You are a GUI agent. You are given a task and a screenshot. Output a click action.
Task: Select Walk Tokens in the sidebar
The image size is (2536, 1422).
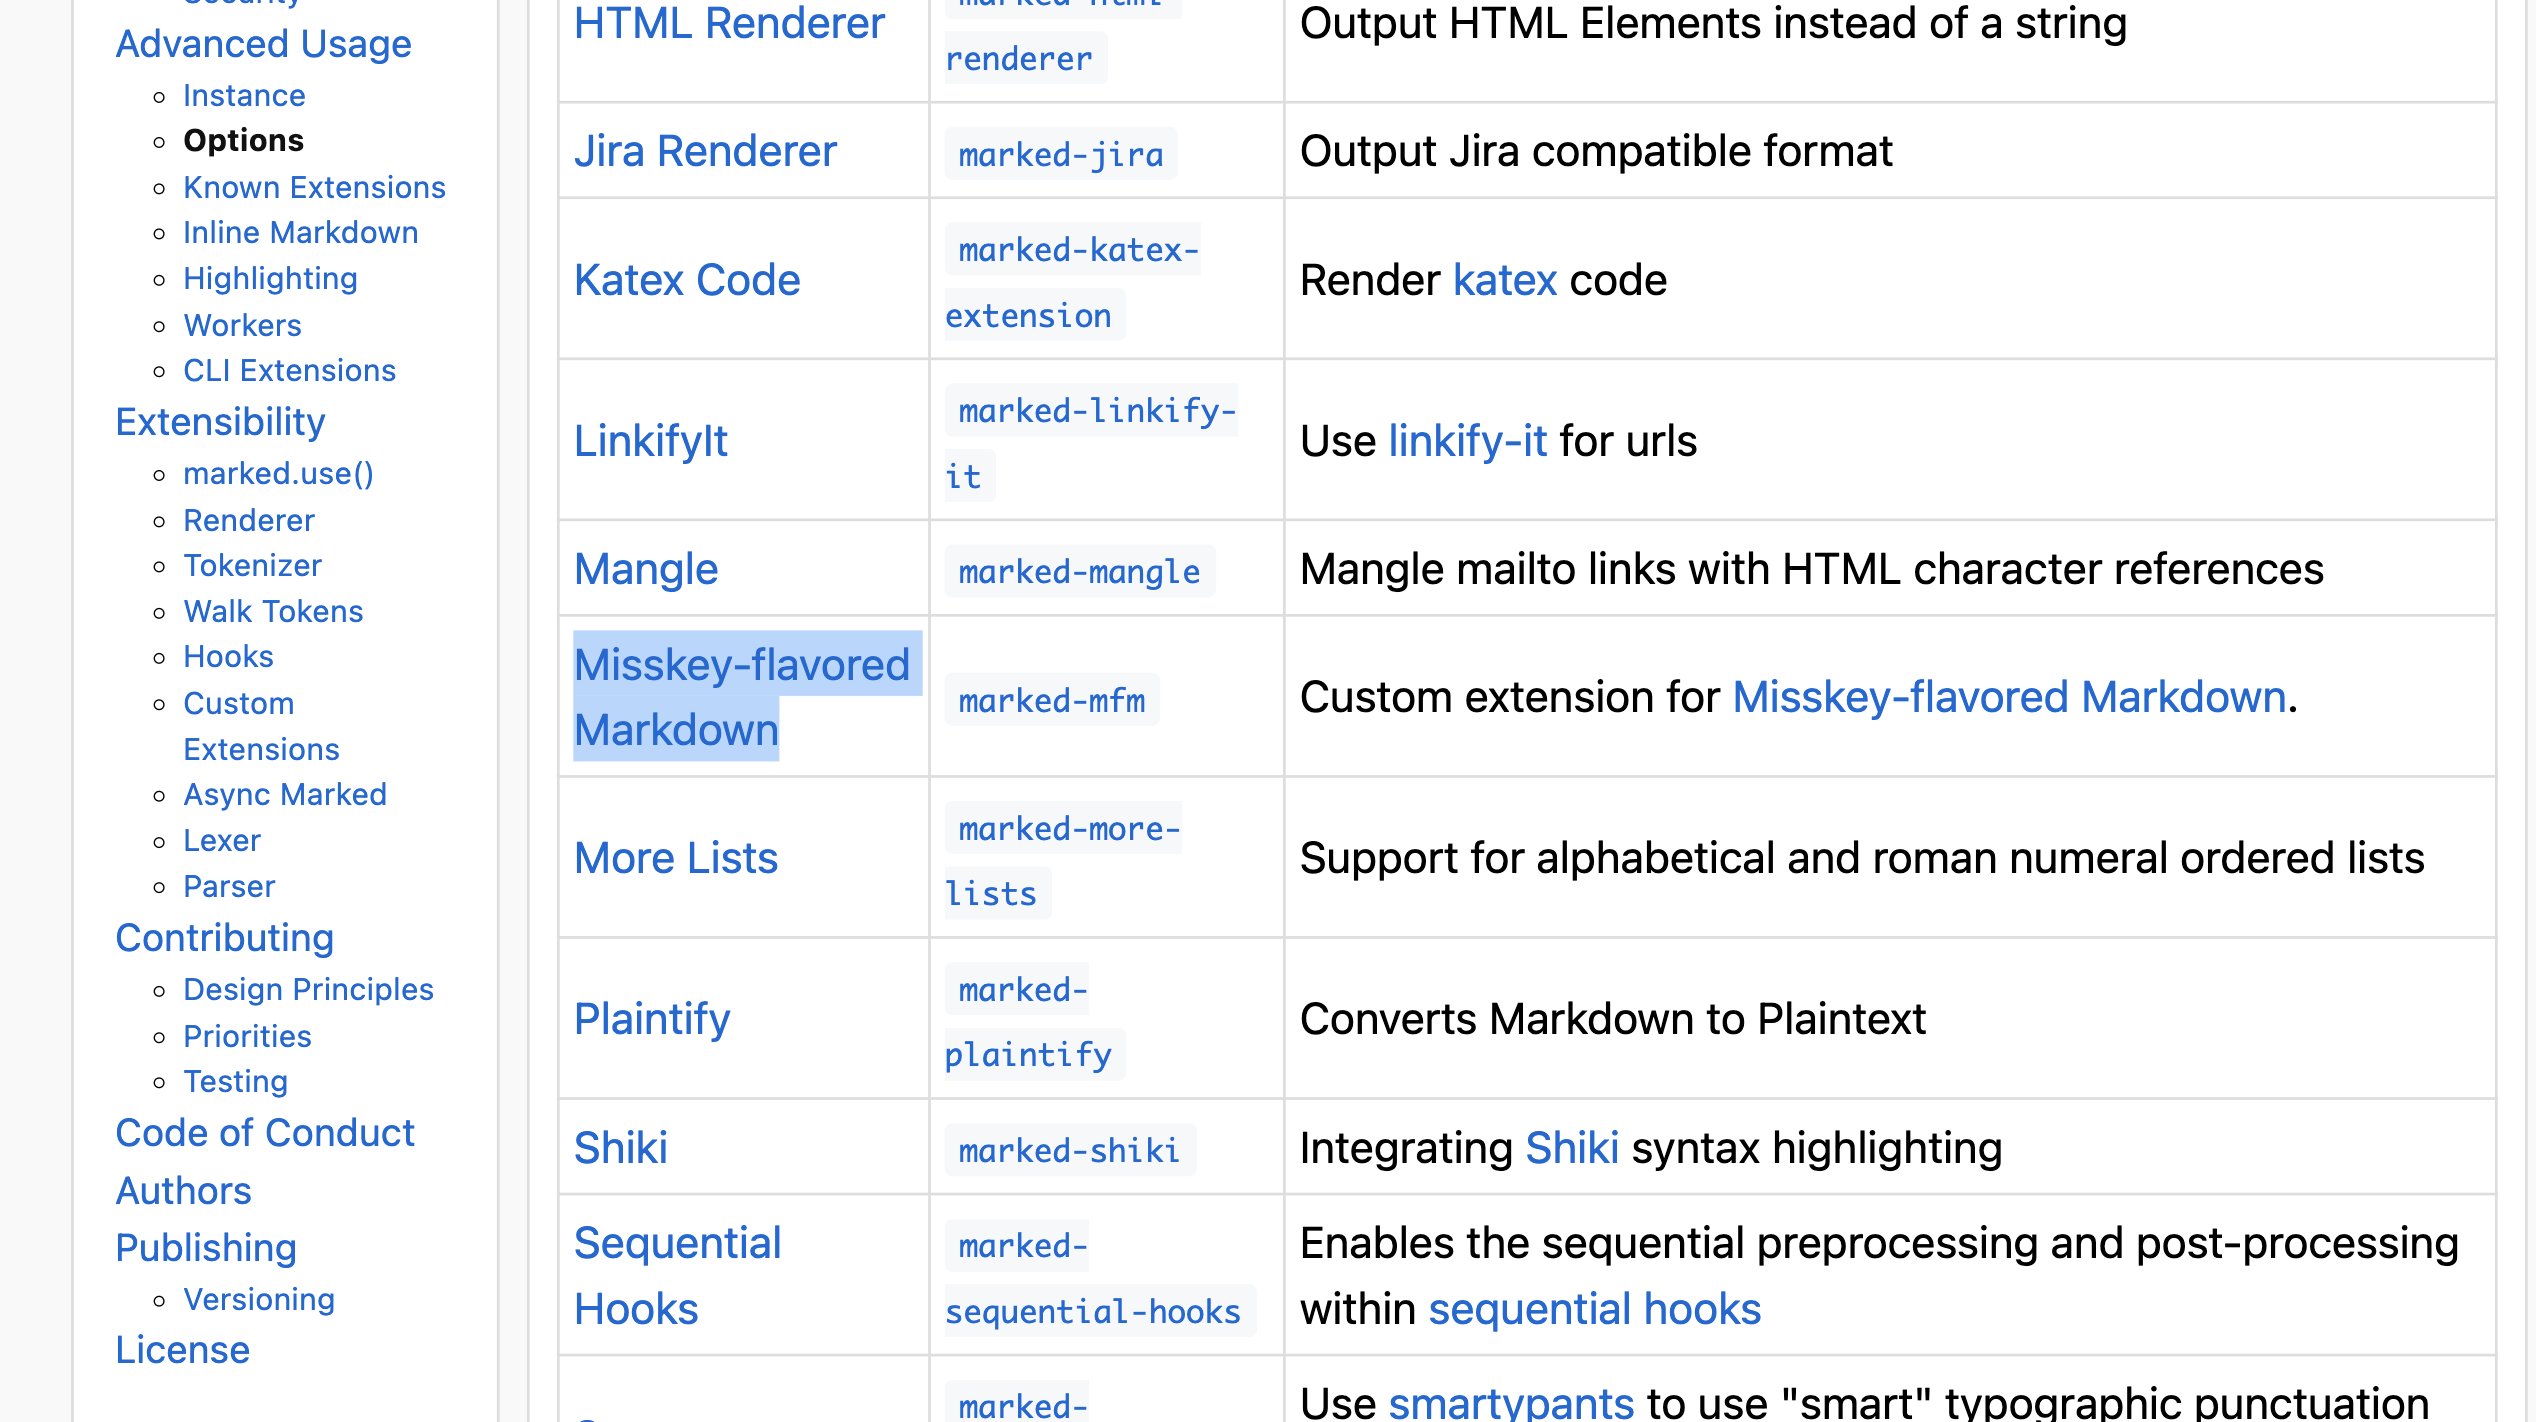point(273,612)
